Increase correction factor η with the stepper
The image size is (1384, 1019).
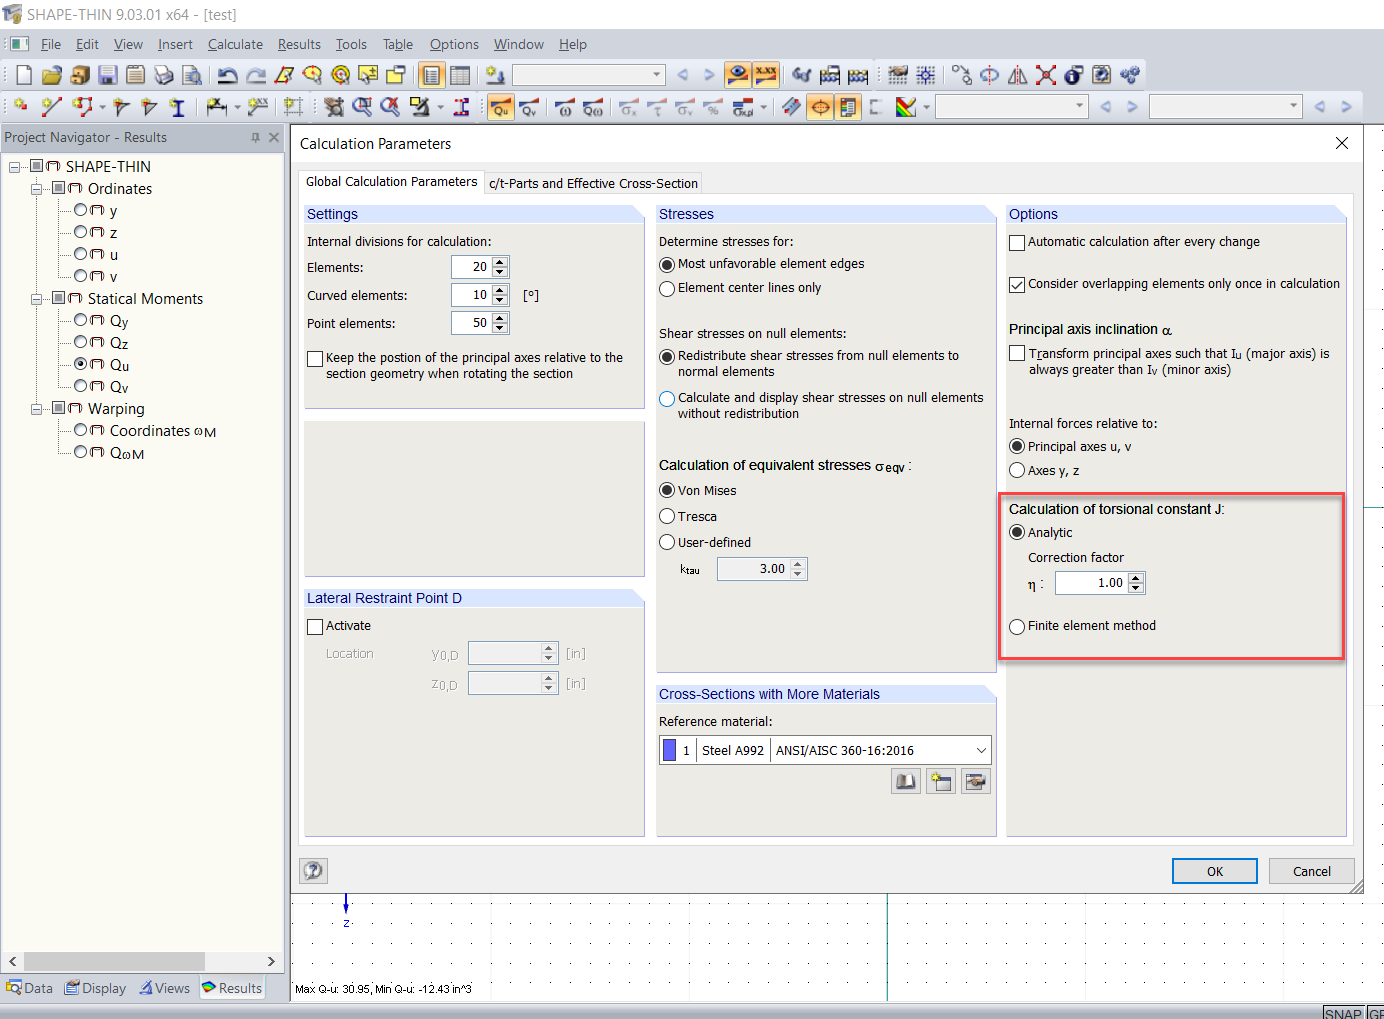[1136, 578]
